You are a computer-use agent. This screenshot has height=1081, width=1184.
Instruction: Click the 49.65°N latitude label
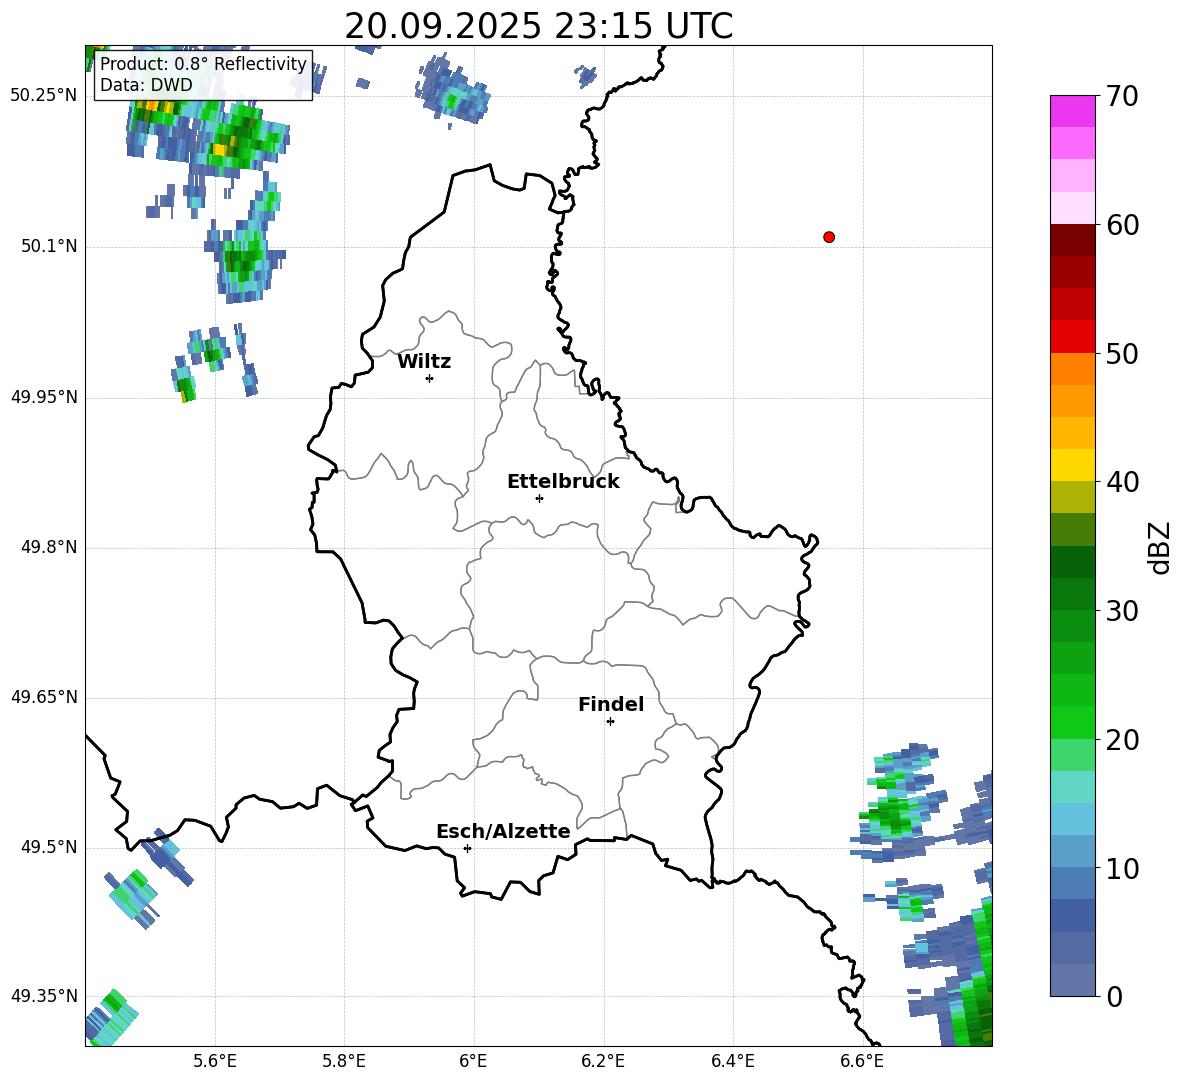(44, 697)
